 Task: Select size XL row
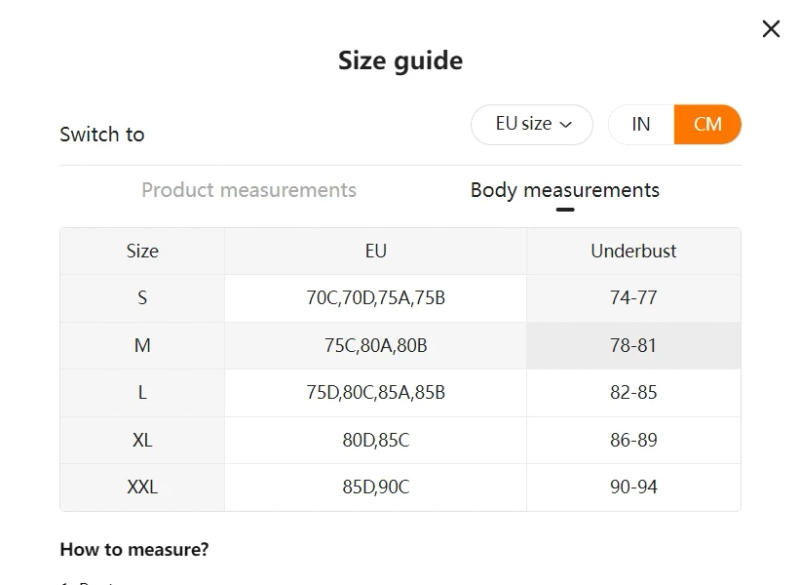point(142,439)
